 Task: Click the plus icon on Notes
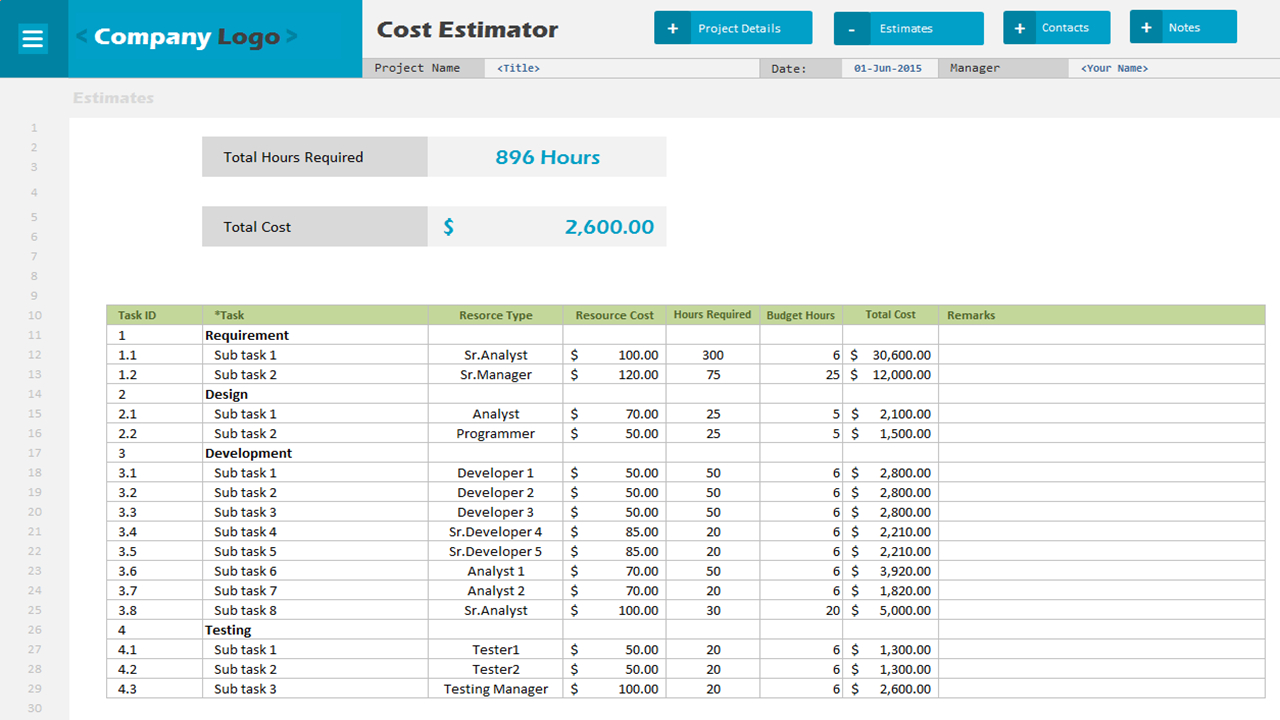[x=1146, y=28]
